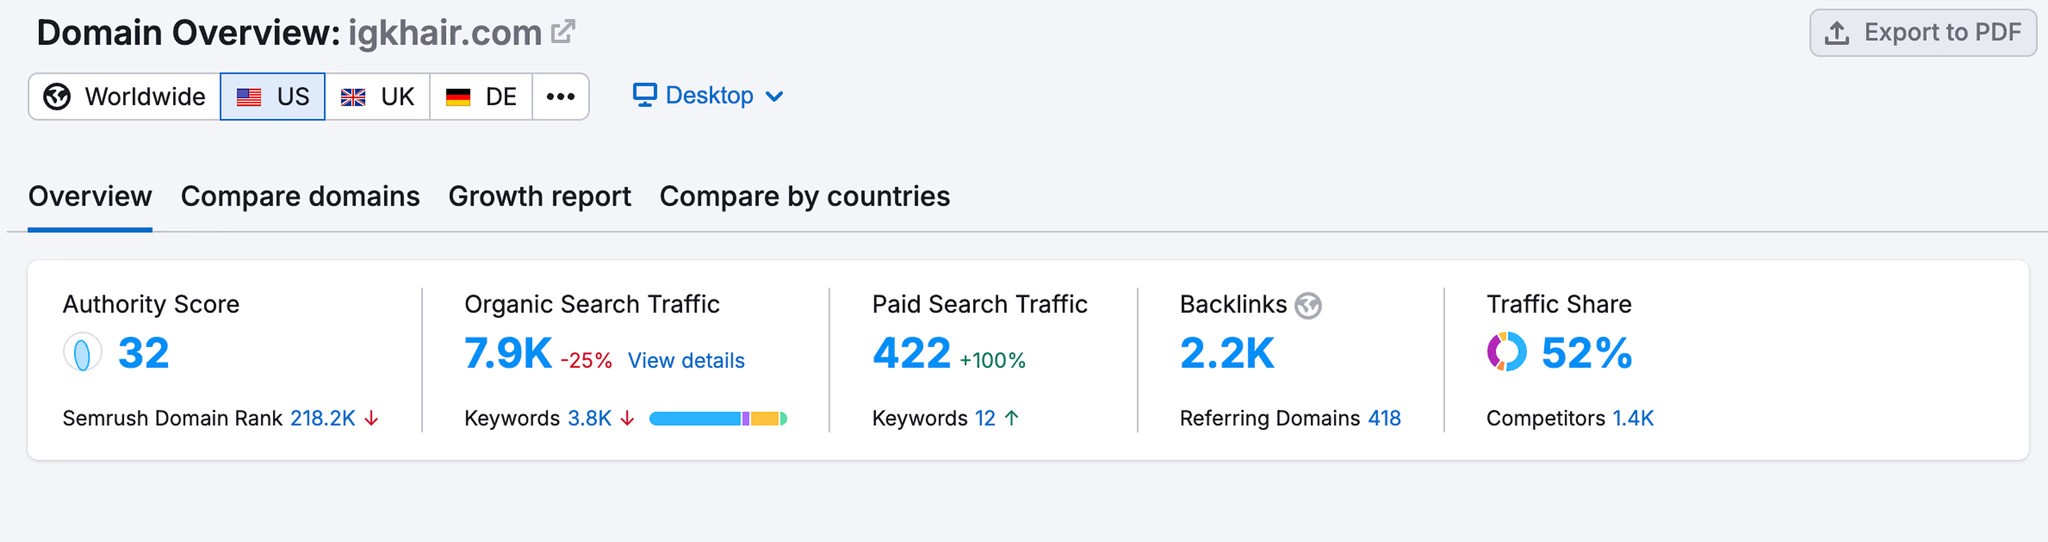Viewport: 2048px width, 542px height.
Task: Click the Authority Score oval icon
Action: pos(83,353)
